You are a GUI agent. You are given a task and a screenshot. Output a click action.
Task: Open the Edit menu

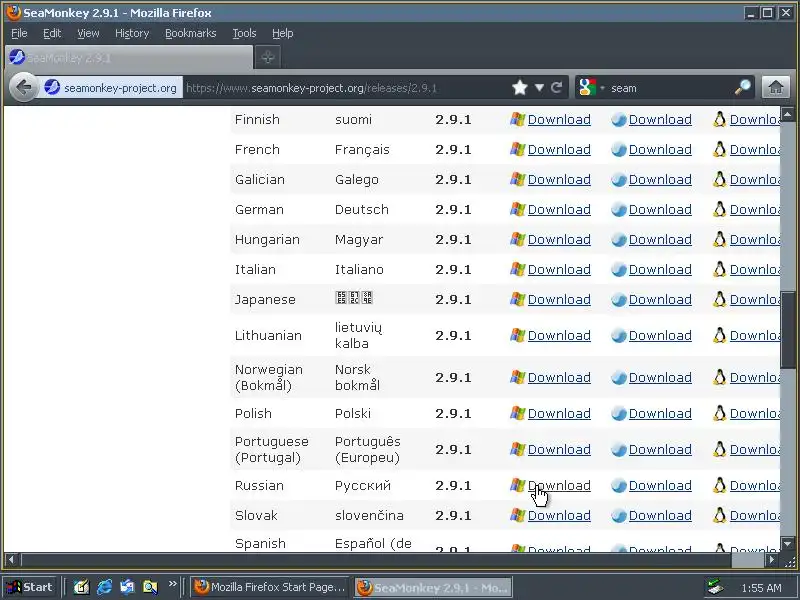coord(52,33)
